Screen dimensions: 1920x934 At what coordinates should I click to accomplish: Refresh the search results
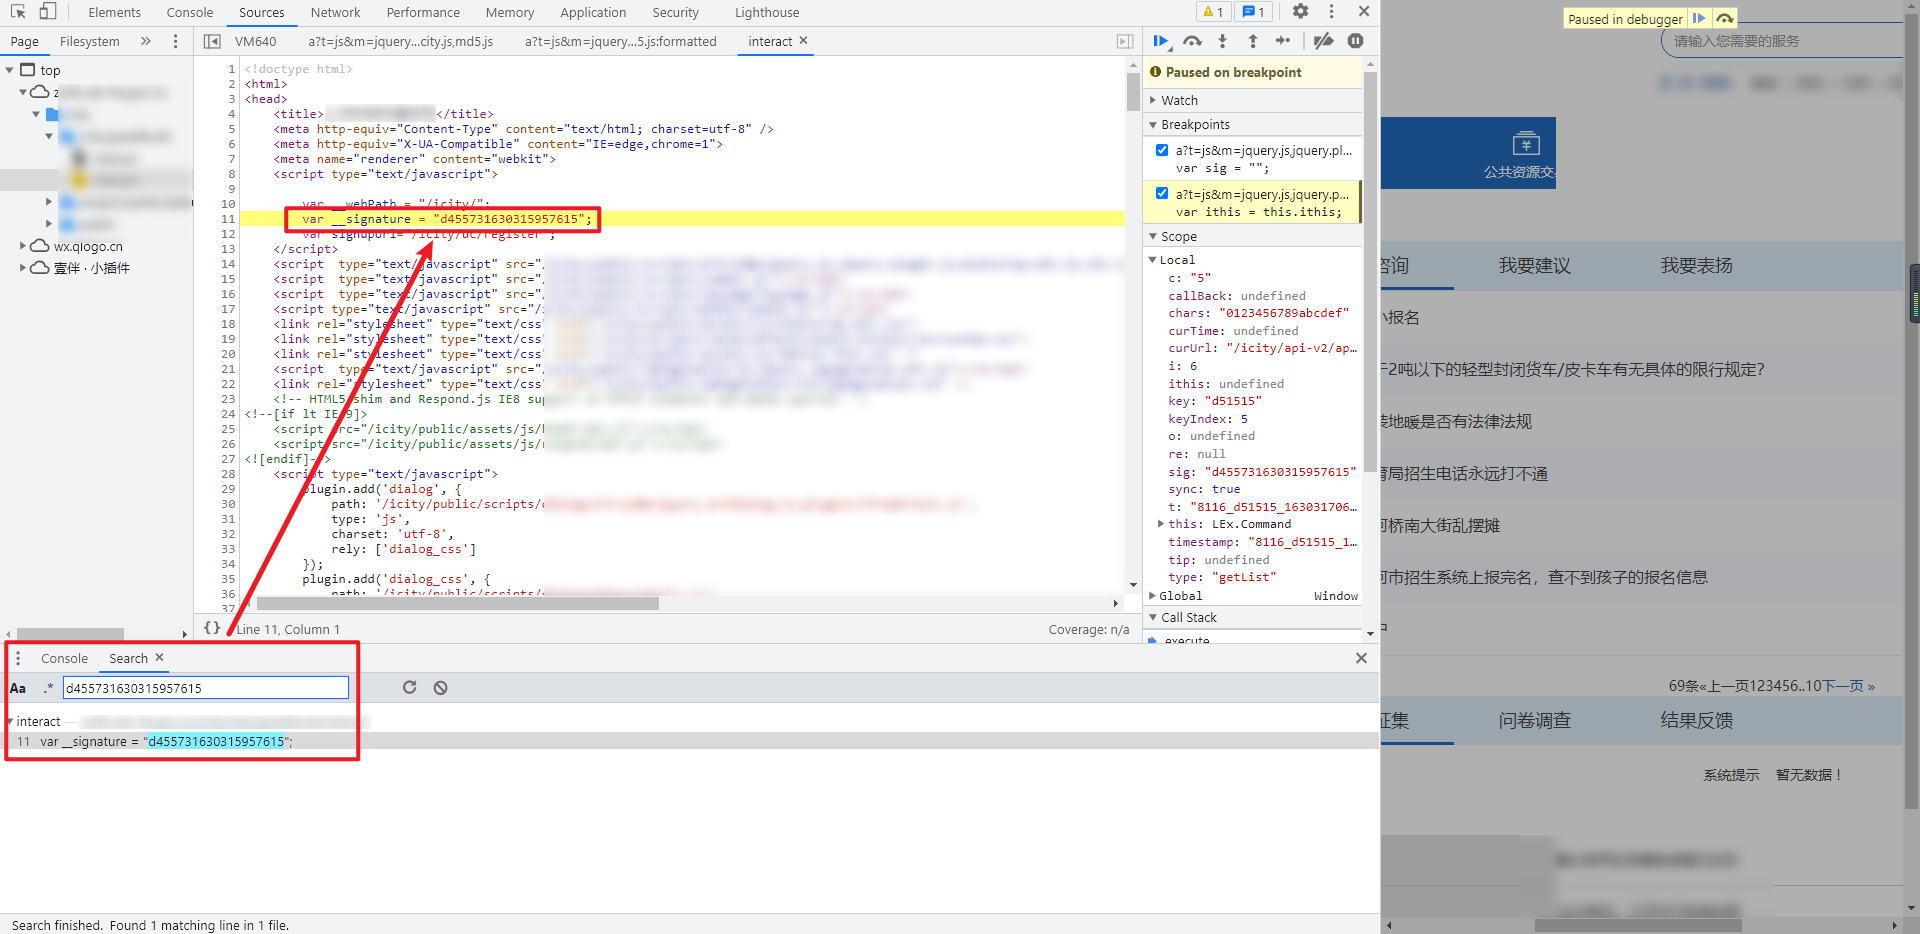[x=409, y=687]
